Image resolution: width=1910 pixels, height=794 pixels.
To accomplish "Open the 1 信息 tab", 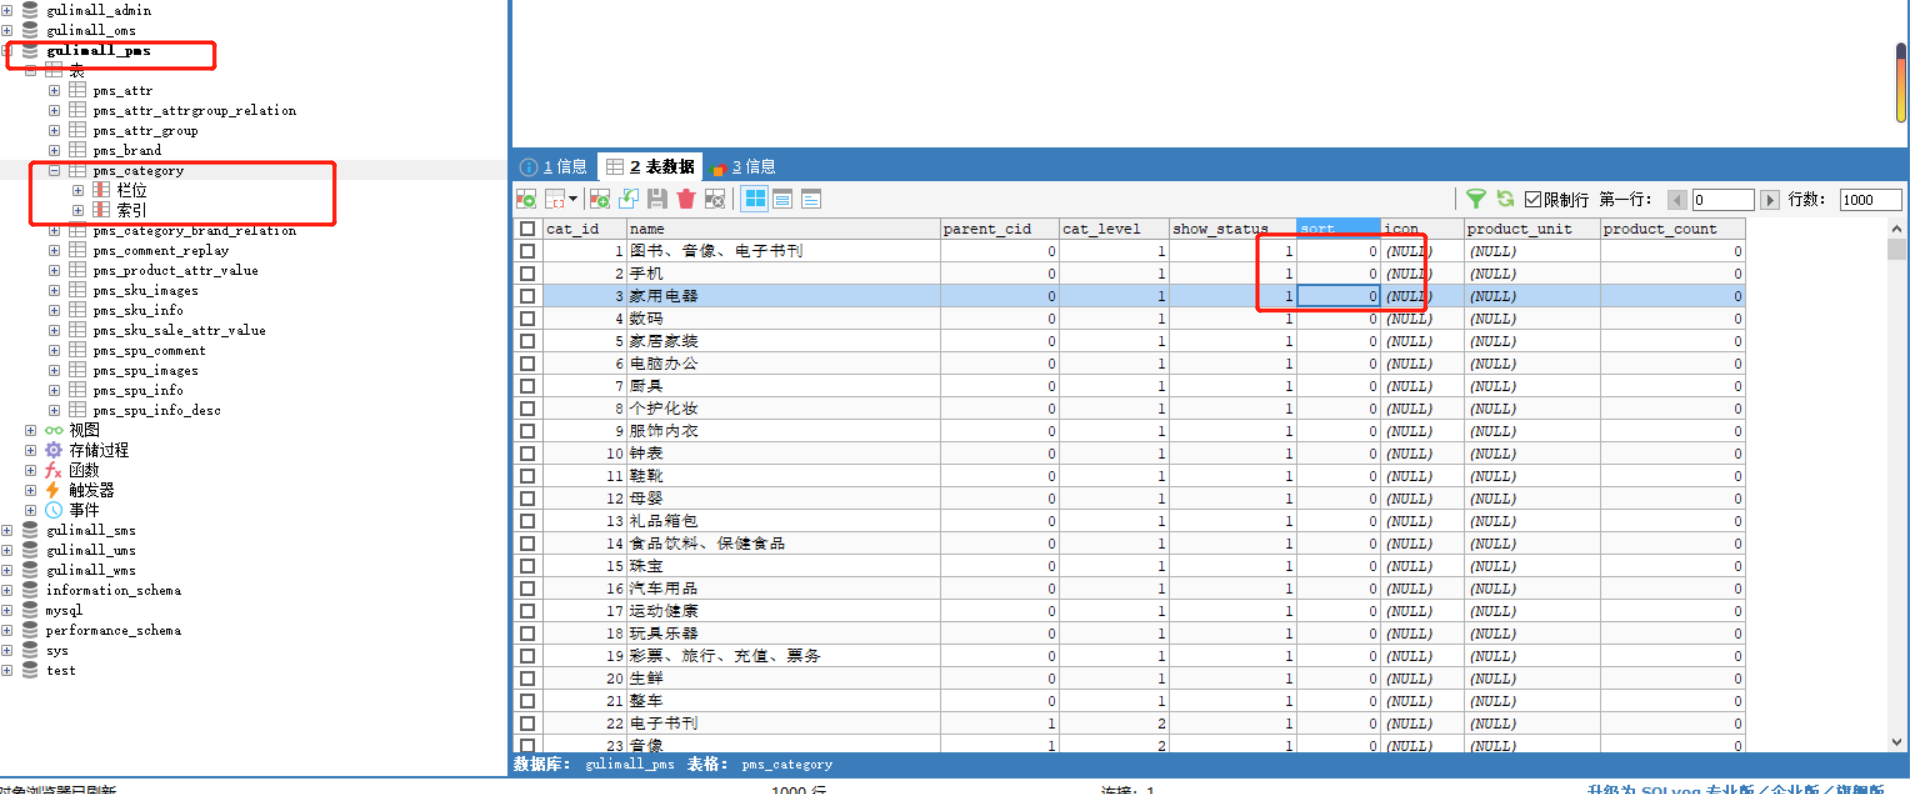I will pos(554,166).
